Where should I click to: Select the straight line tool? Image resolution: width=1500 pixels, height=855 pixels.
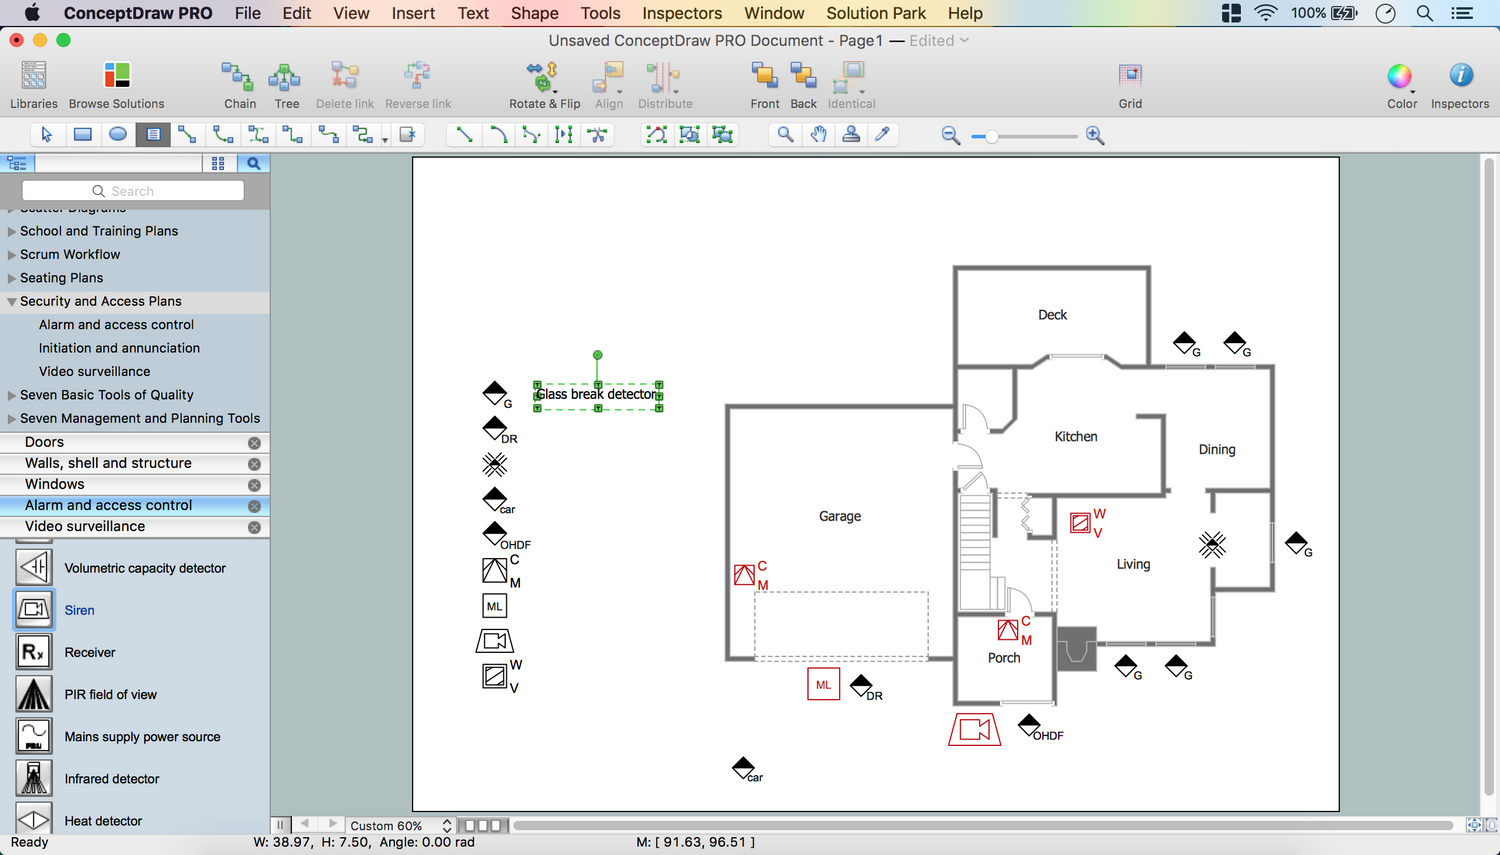click(464, 134)
